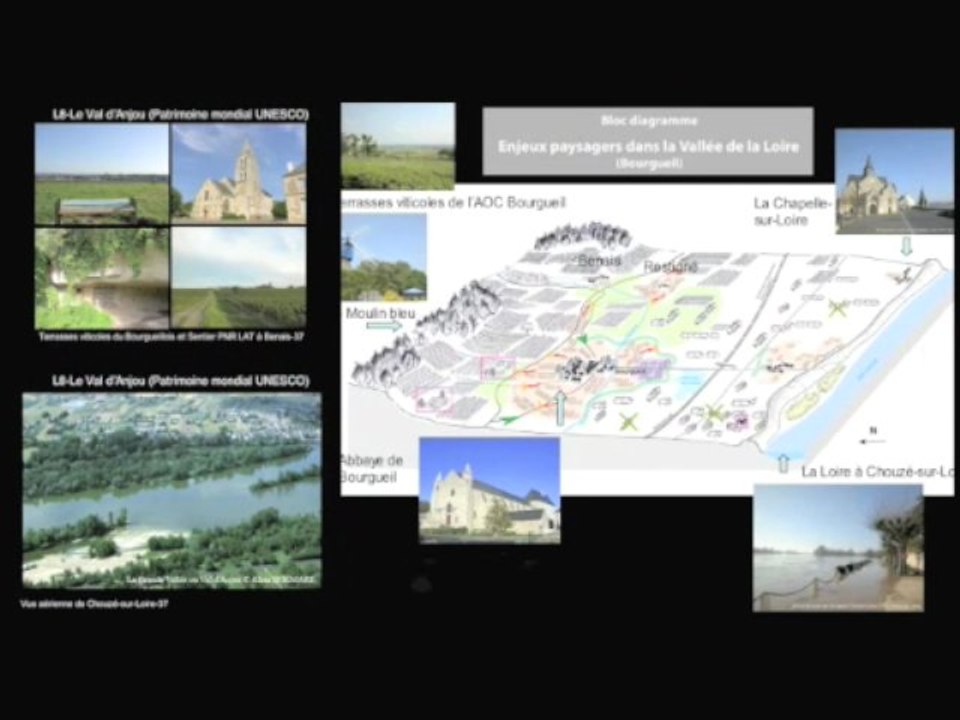Open the Moulin bleu windmill photo
The image size is (960, 720).
click(x=384, y=257)
